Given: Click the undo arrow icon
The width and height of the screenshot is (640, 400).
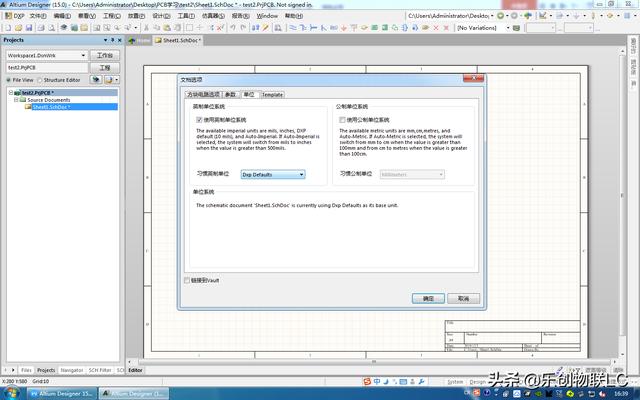Looking at the screenshot, I should pos(233,28).
